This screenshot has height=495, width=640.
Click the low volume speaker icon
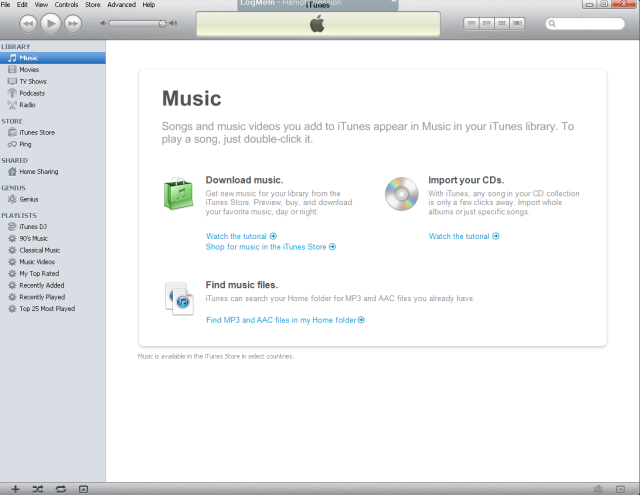[x=103, y=23]
